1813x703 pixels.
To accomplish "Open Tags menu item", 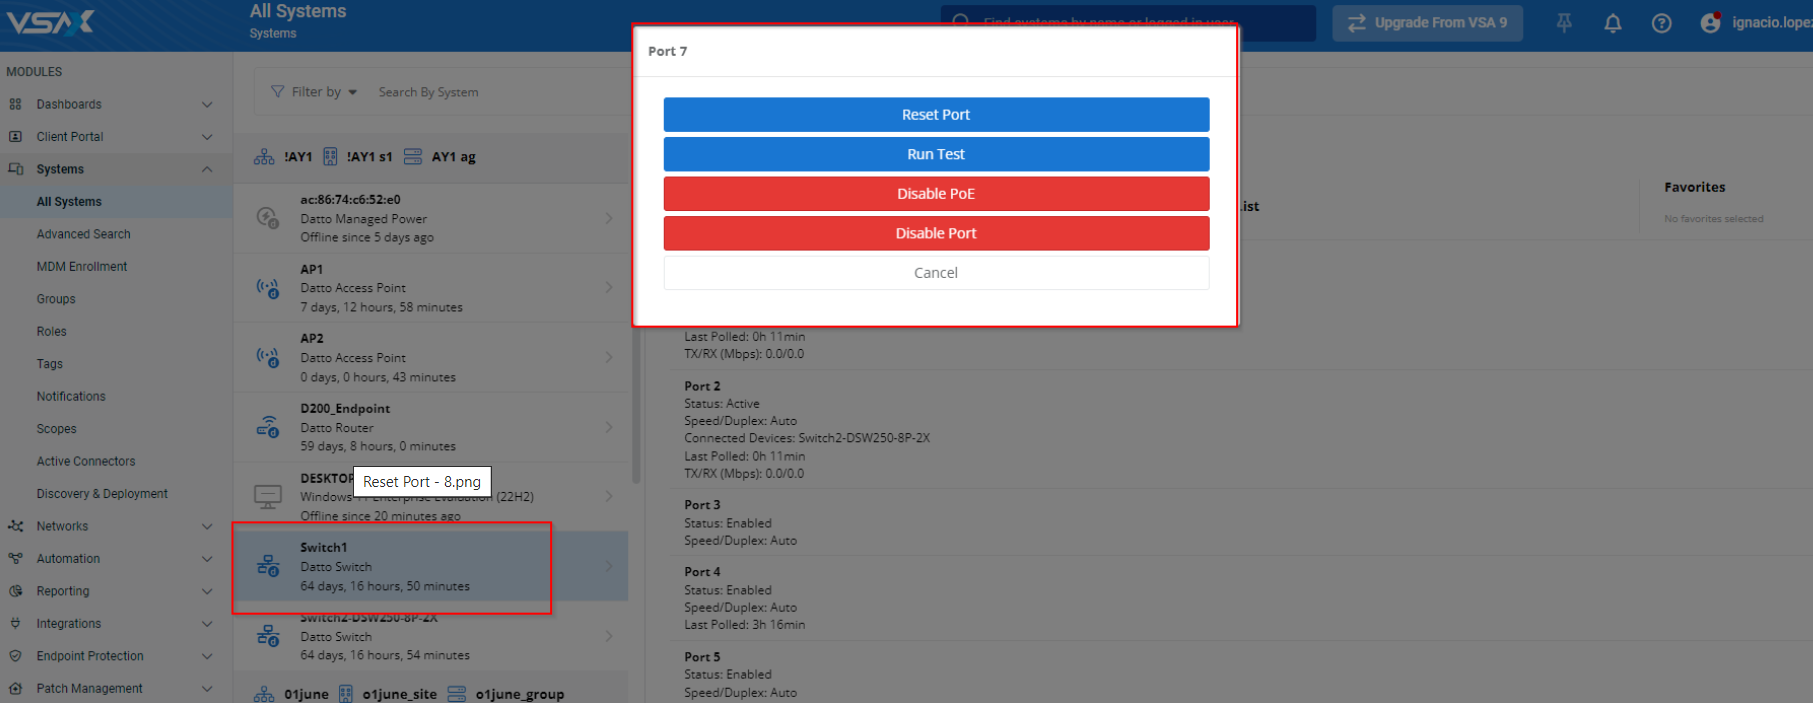I will tap(50, 364).
